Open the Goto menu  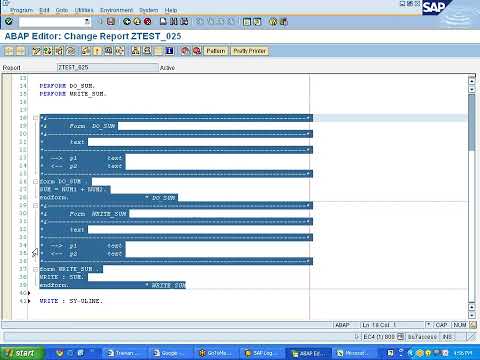pos(62,10)
